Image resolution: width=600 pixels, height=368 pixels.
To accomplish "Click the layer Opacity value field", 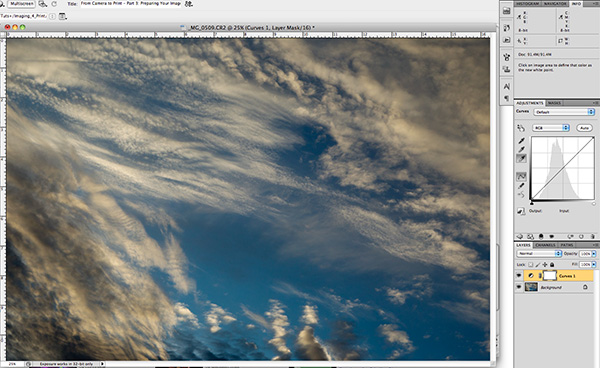I will coord(585,254).
